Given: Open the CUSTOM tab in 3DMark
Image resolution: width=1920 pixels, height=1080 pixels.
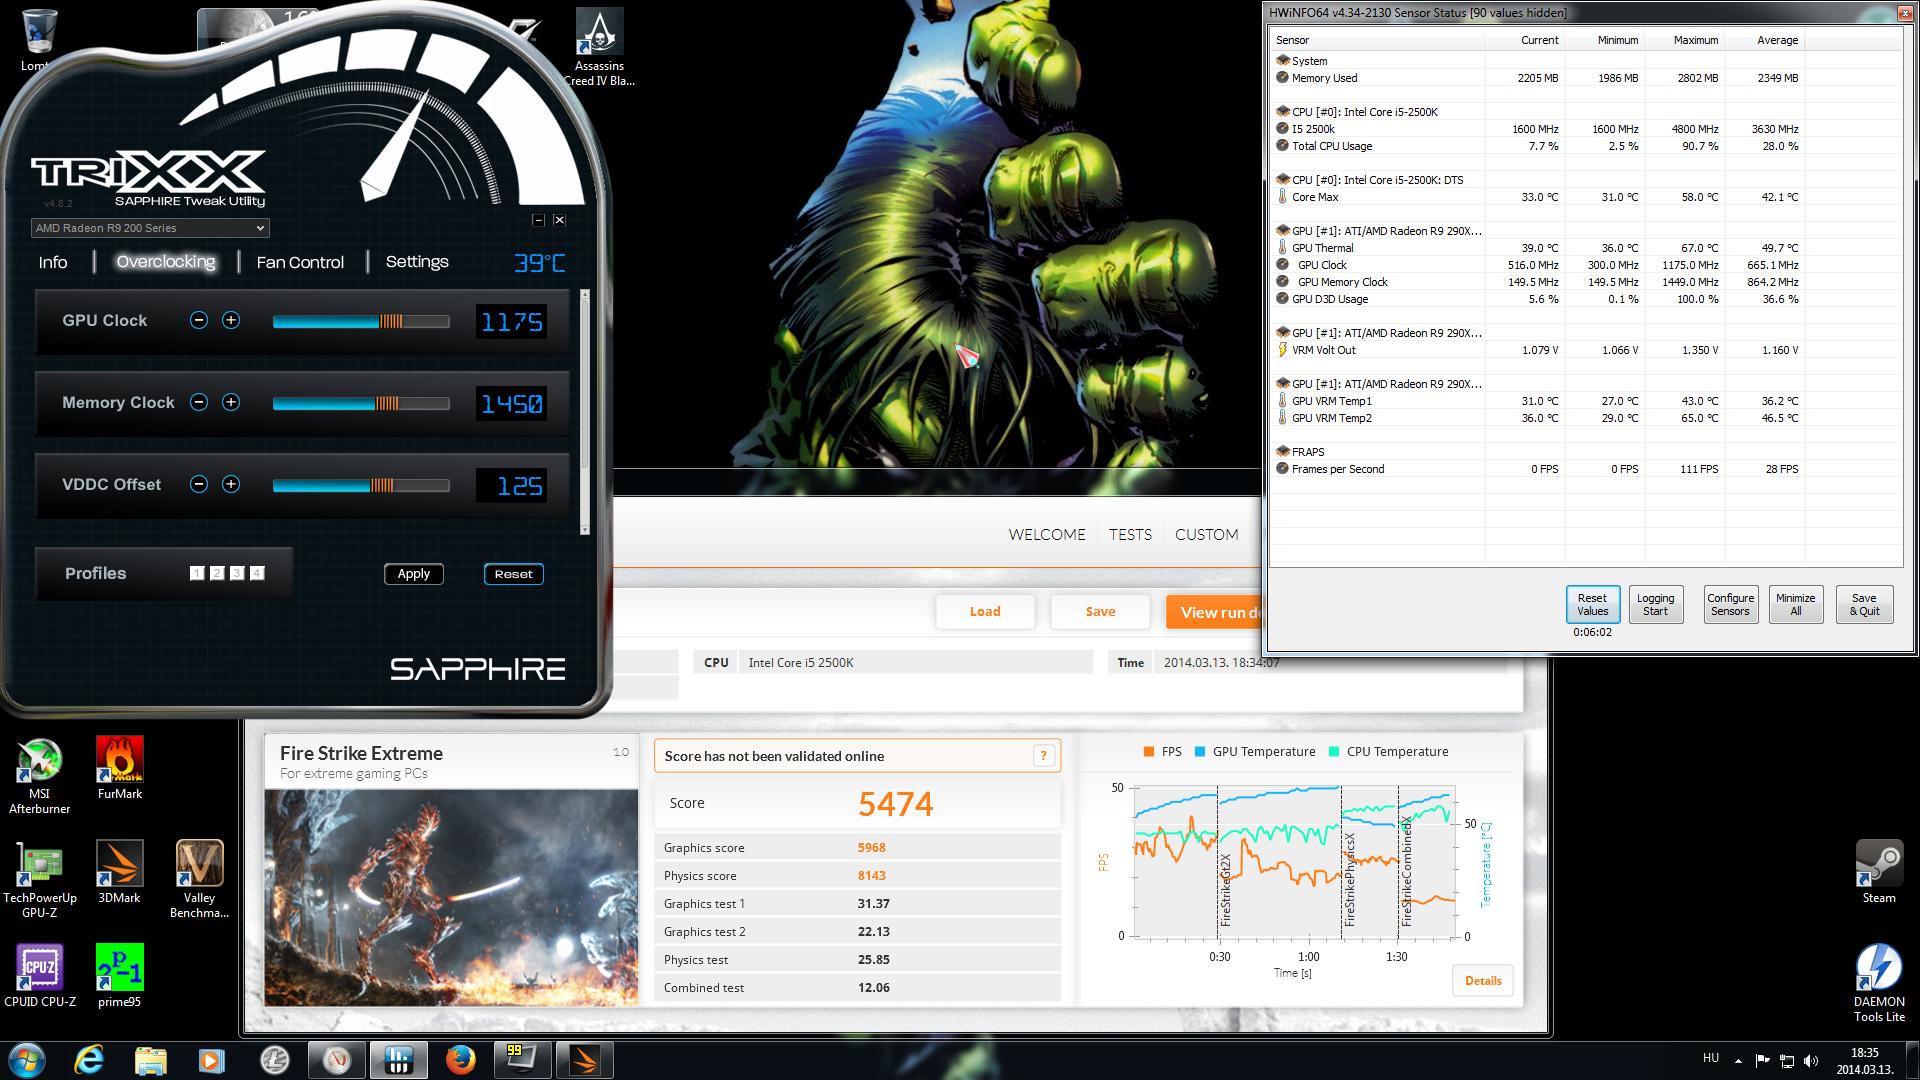Looking at the screenshot, I should (1207, 534).
